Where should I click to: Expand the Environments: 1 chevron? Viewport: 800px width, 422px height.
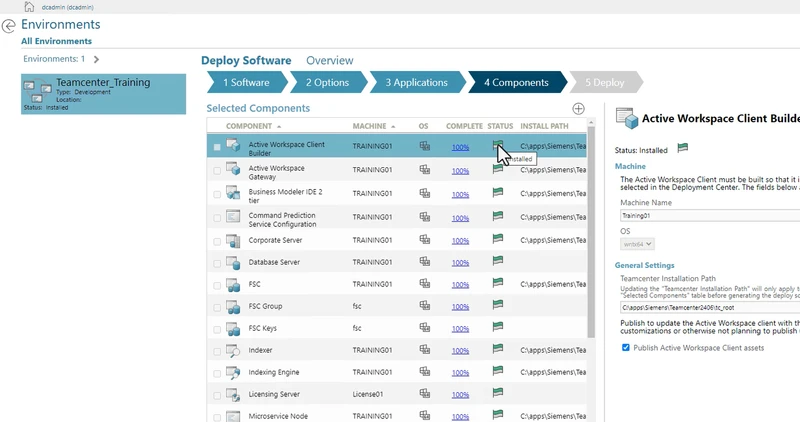96,59
